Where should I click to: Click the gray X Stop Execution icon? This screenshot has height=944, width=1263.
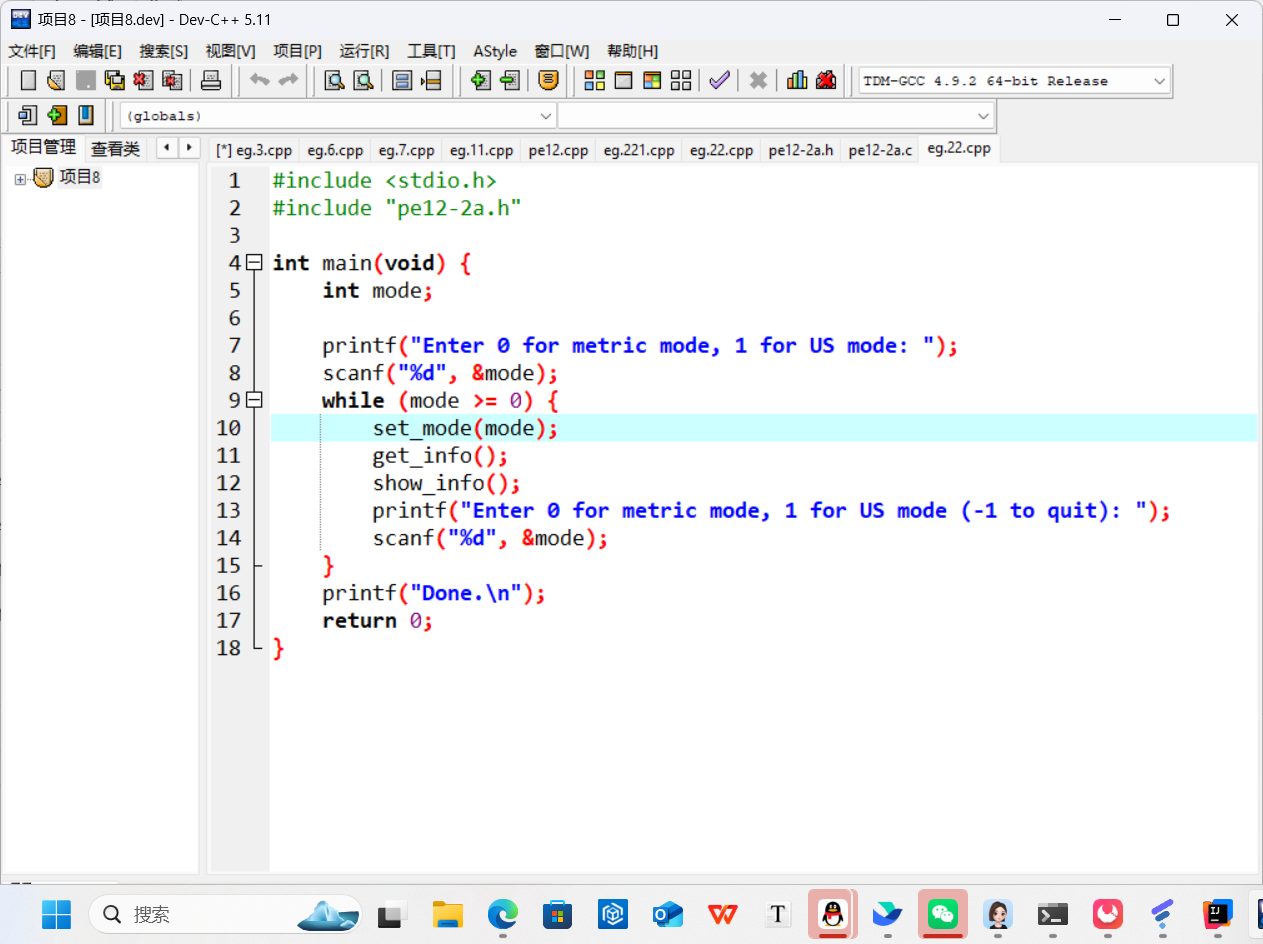(x=759, y=81)
